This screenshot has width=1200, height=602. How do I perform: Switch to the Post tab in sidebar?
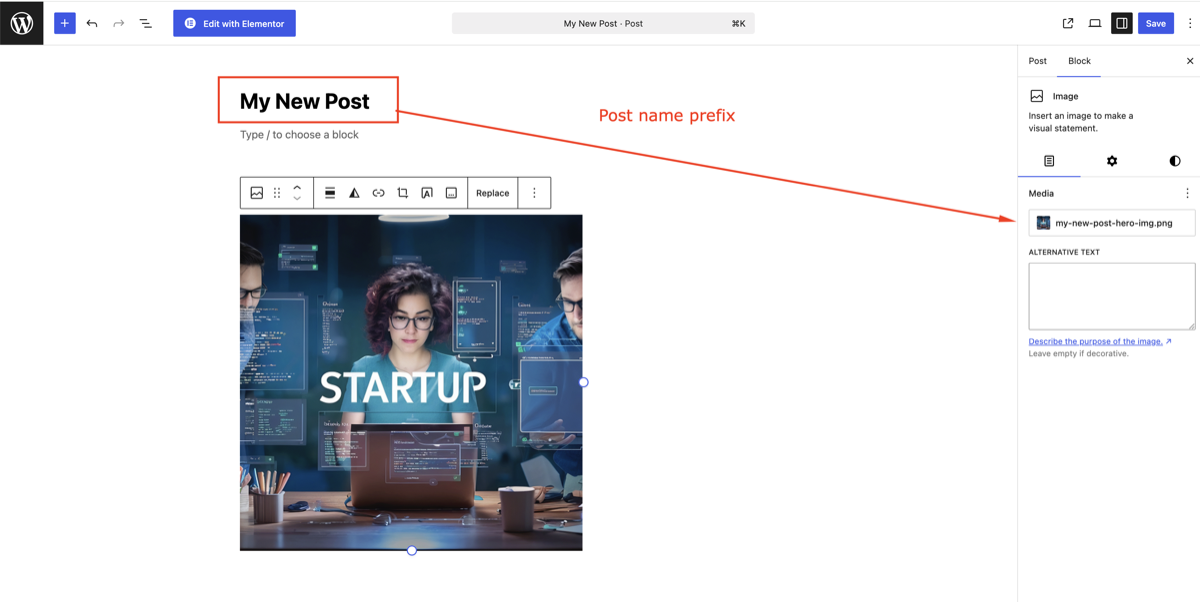coord(1038,61)
